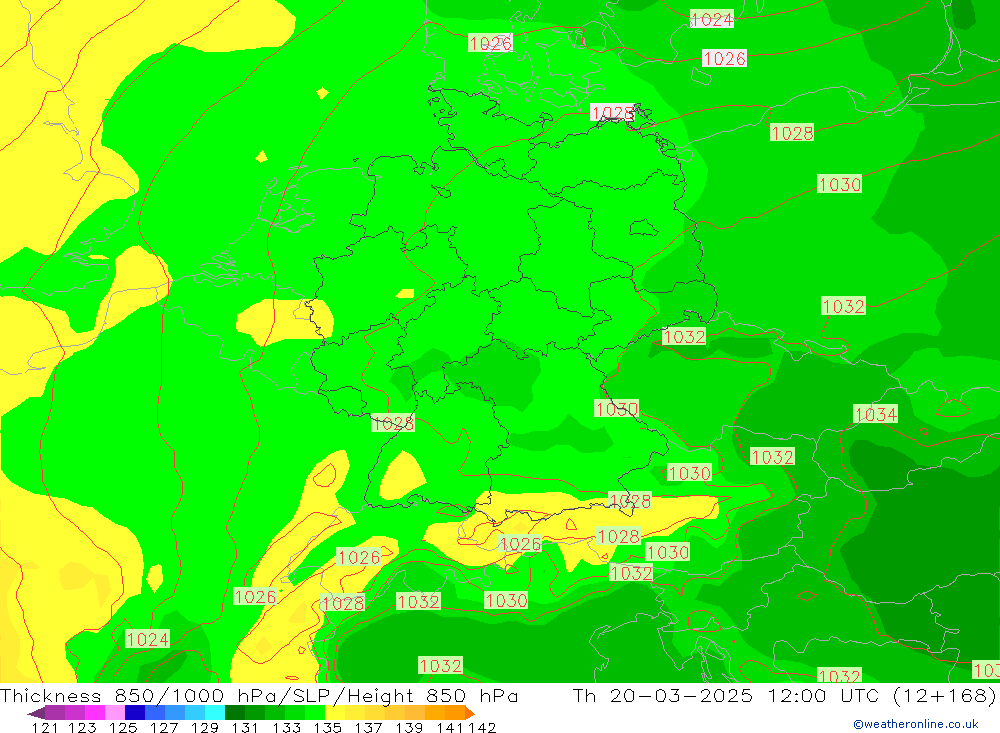1000x733 pixels.
Task: Click legend value 137
Action: (368, 727)
